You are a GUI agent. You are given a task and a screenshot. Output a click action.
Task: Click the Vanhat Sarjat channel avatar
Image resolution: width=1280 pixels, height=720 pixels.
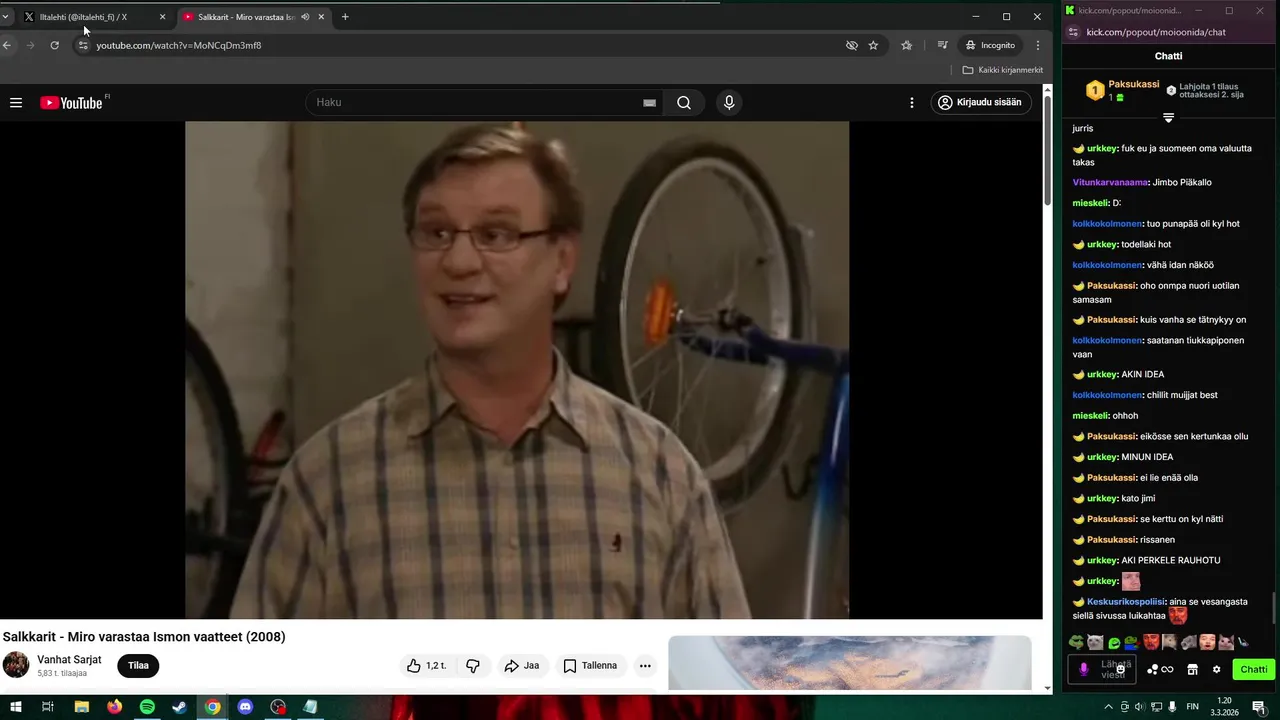tap(16, 665)
